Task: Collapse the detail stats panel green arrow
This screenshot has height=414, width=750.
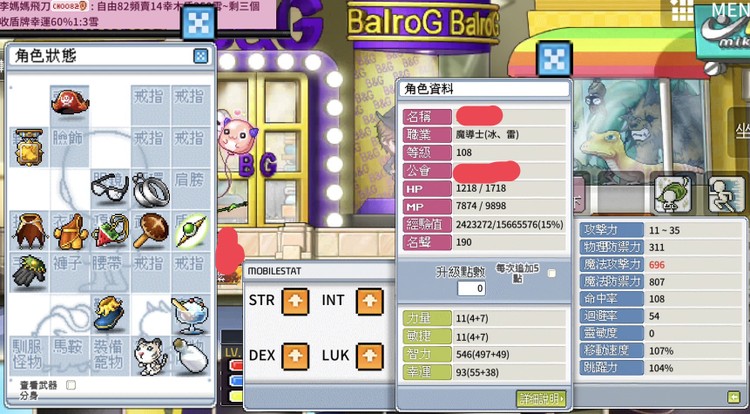Action: coord(733,396)
